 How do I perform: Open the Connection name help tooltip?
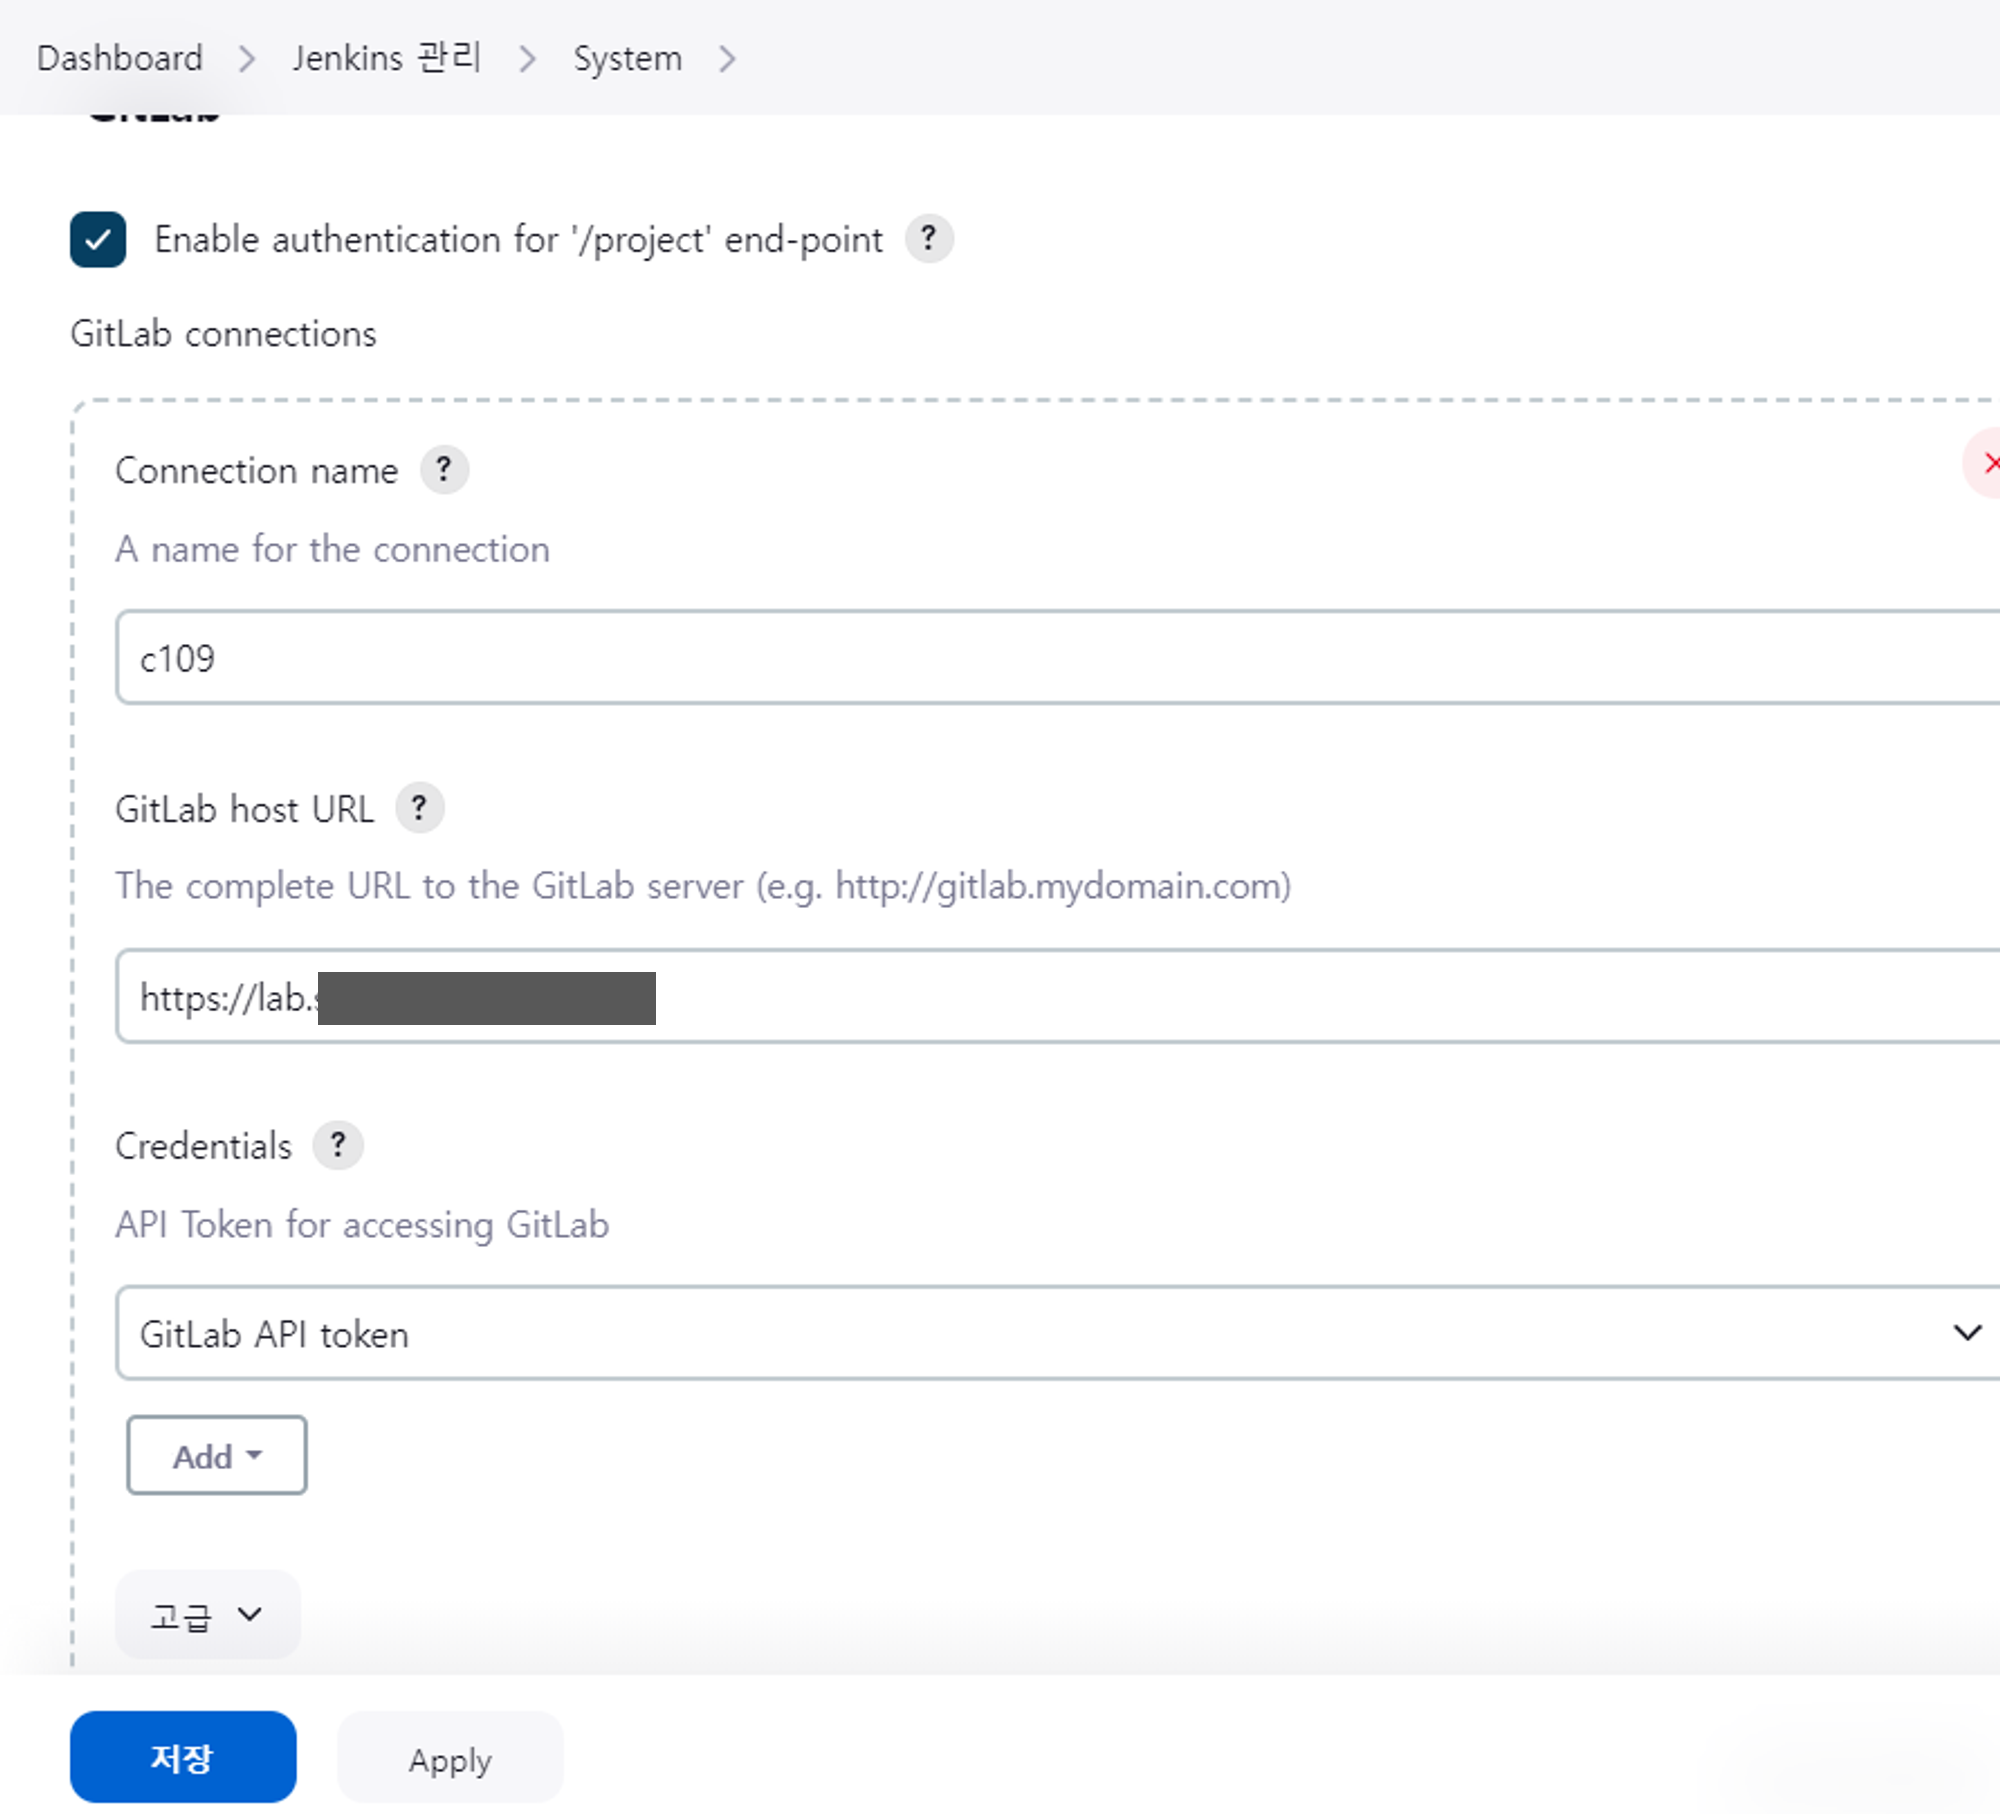(x=443, y=469)
